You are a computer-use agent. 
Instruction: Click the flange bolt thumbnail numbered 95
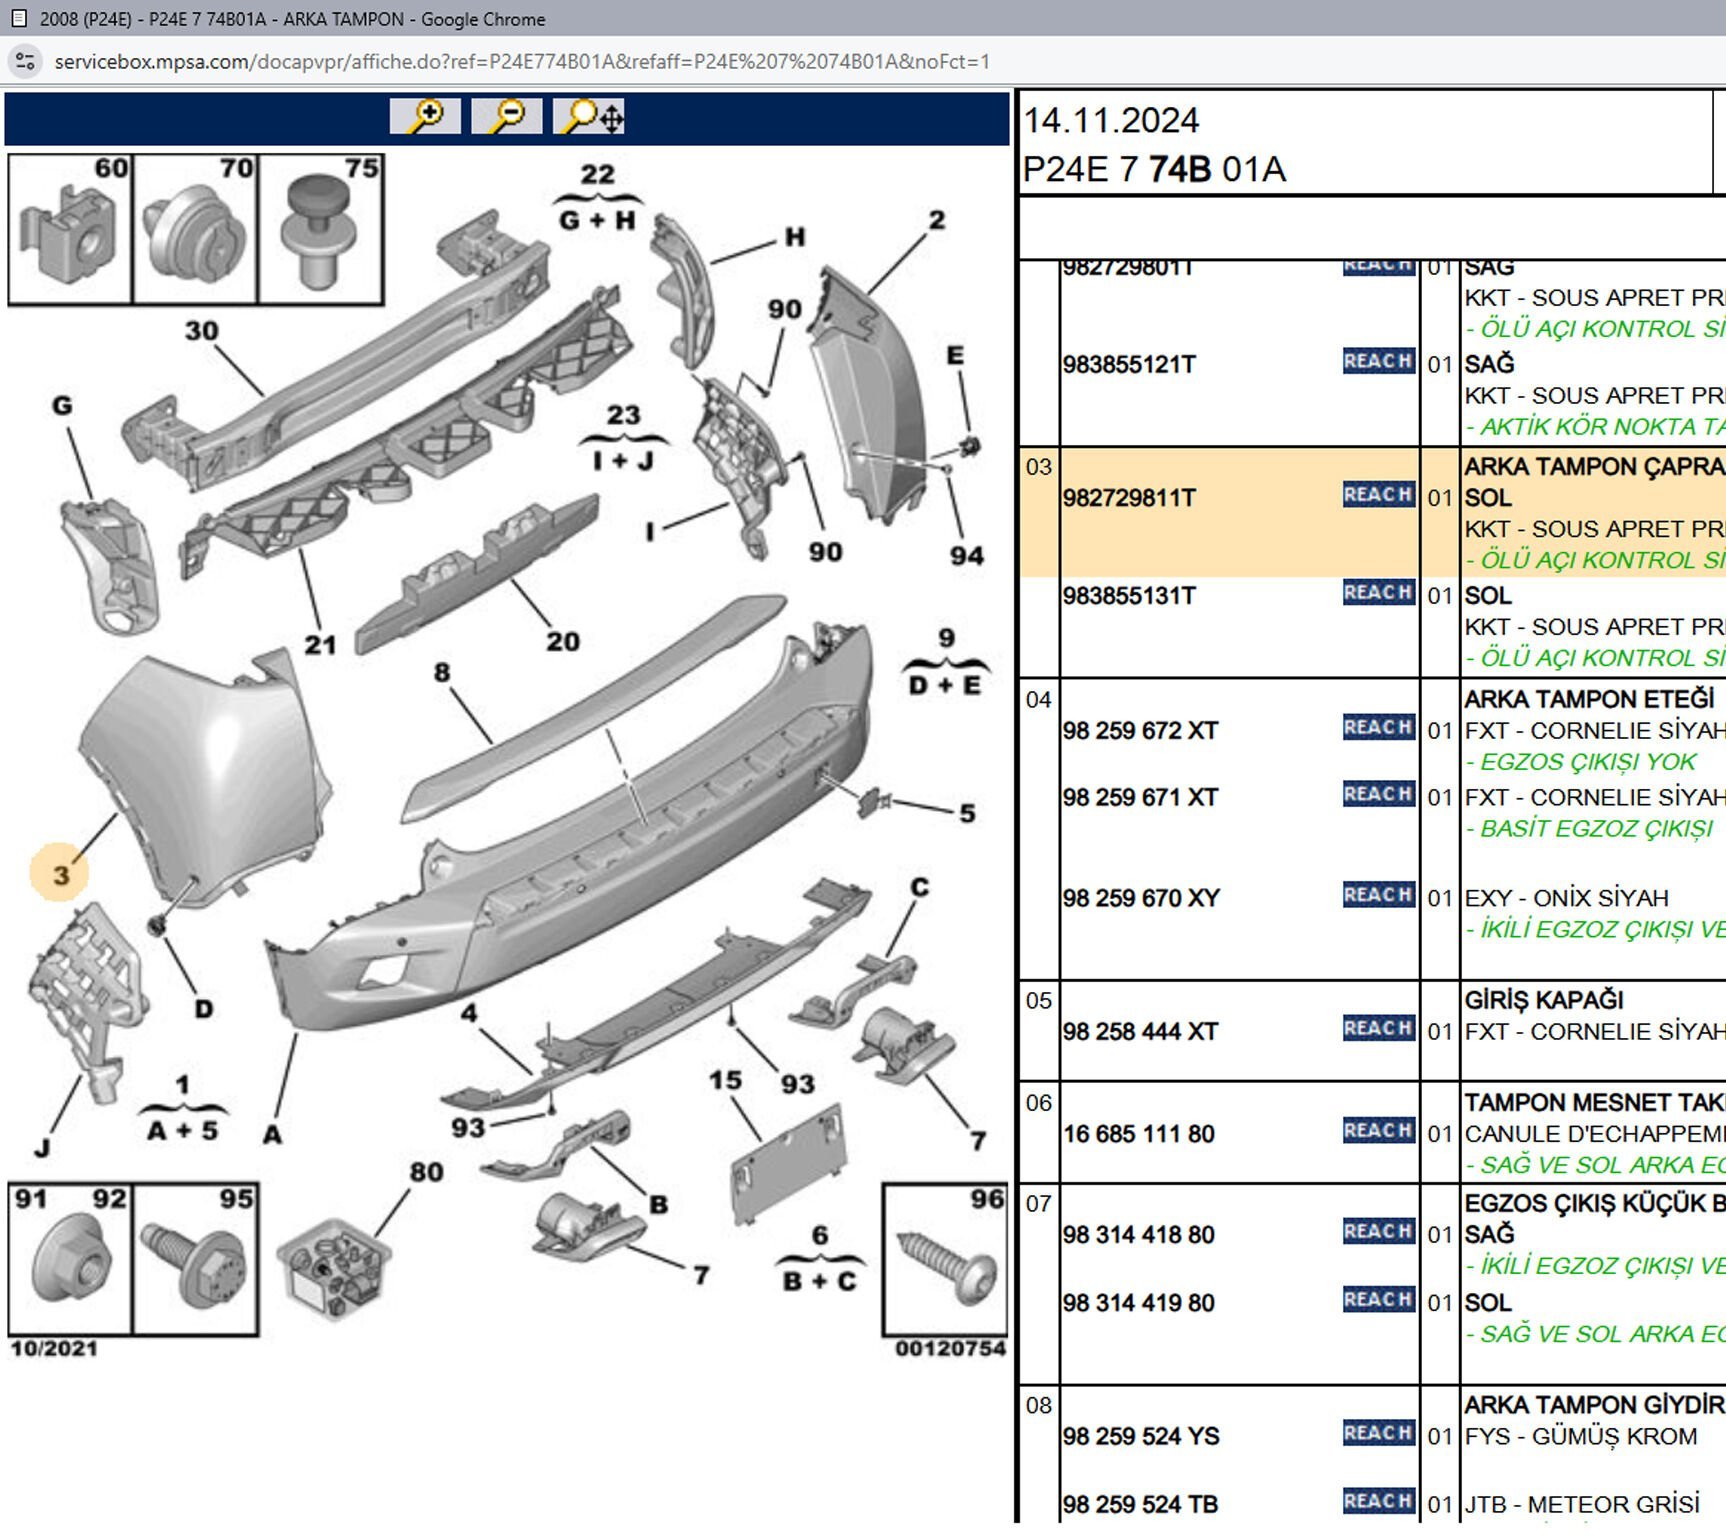click(x=195, y=1260)
